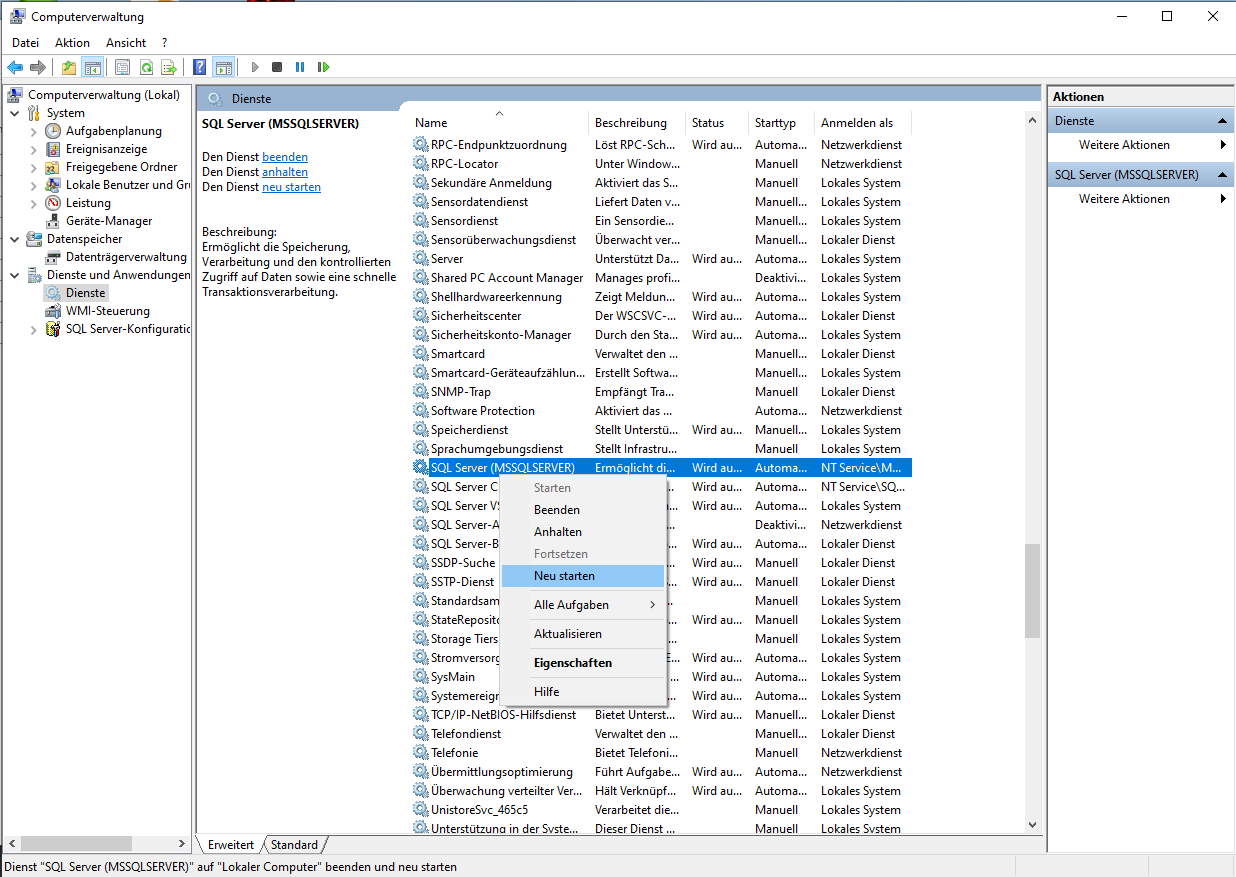Sort by the Starttyp column header
This screenshot has width=1236, height=877.
[776, 123]
